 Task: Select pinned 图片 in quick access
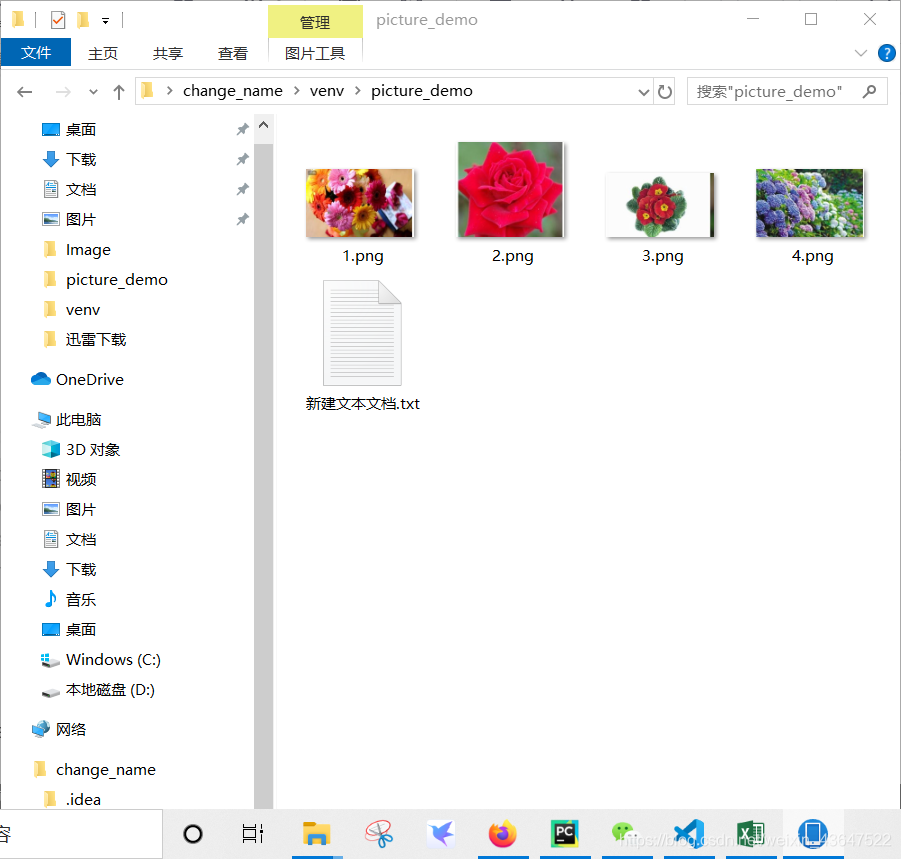[x=80, y=219]
